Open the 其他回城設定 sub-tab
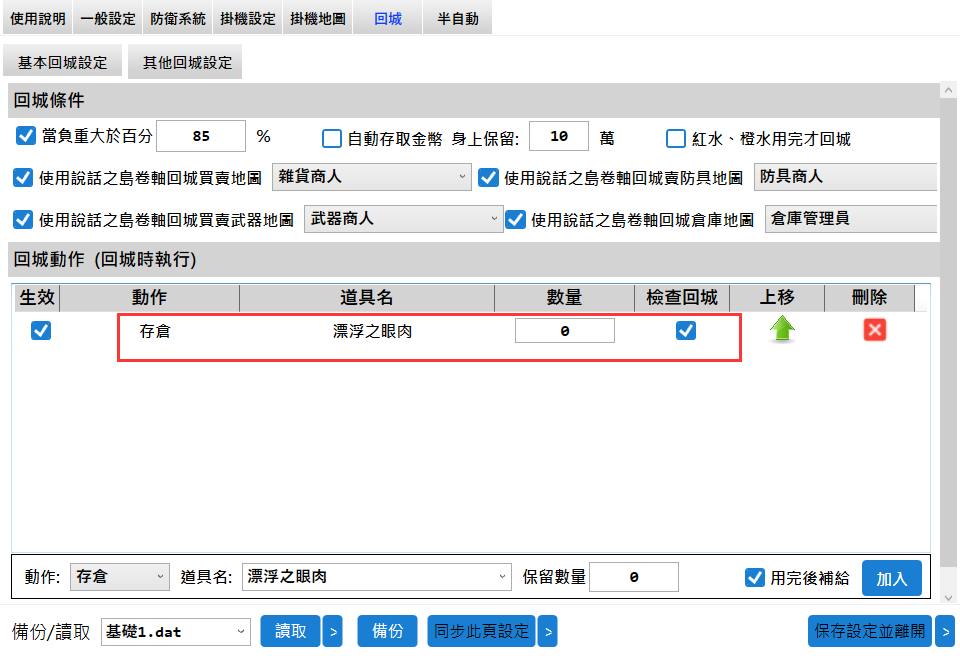 187,62
